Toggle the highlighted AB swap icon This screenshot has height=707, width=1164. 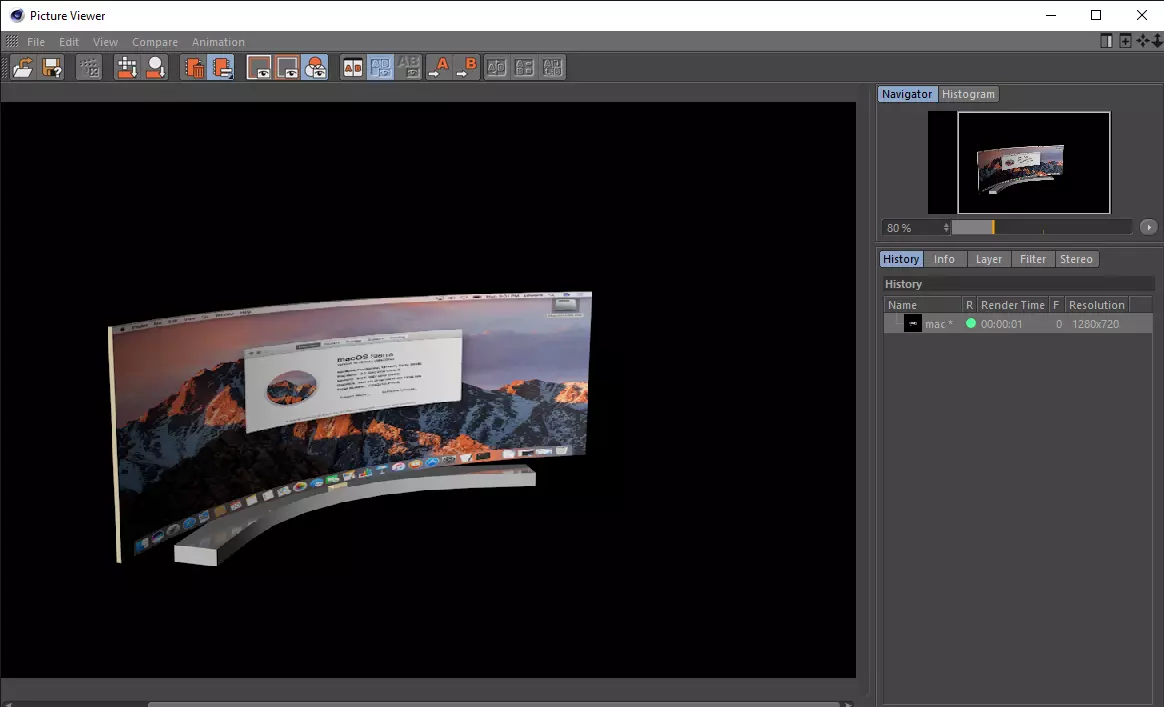(380, 68)
